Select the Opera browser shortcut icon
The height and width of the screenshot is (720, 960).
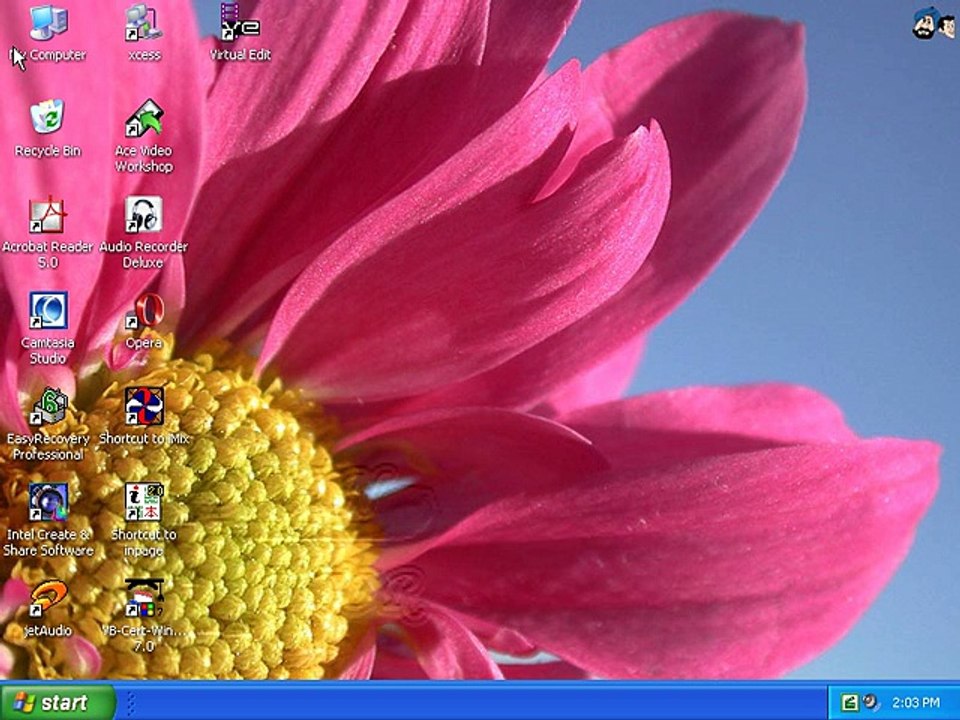(144, 310)
